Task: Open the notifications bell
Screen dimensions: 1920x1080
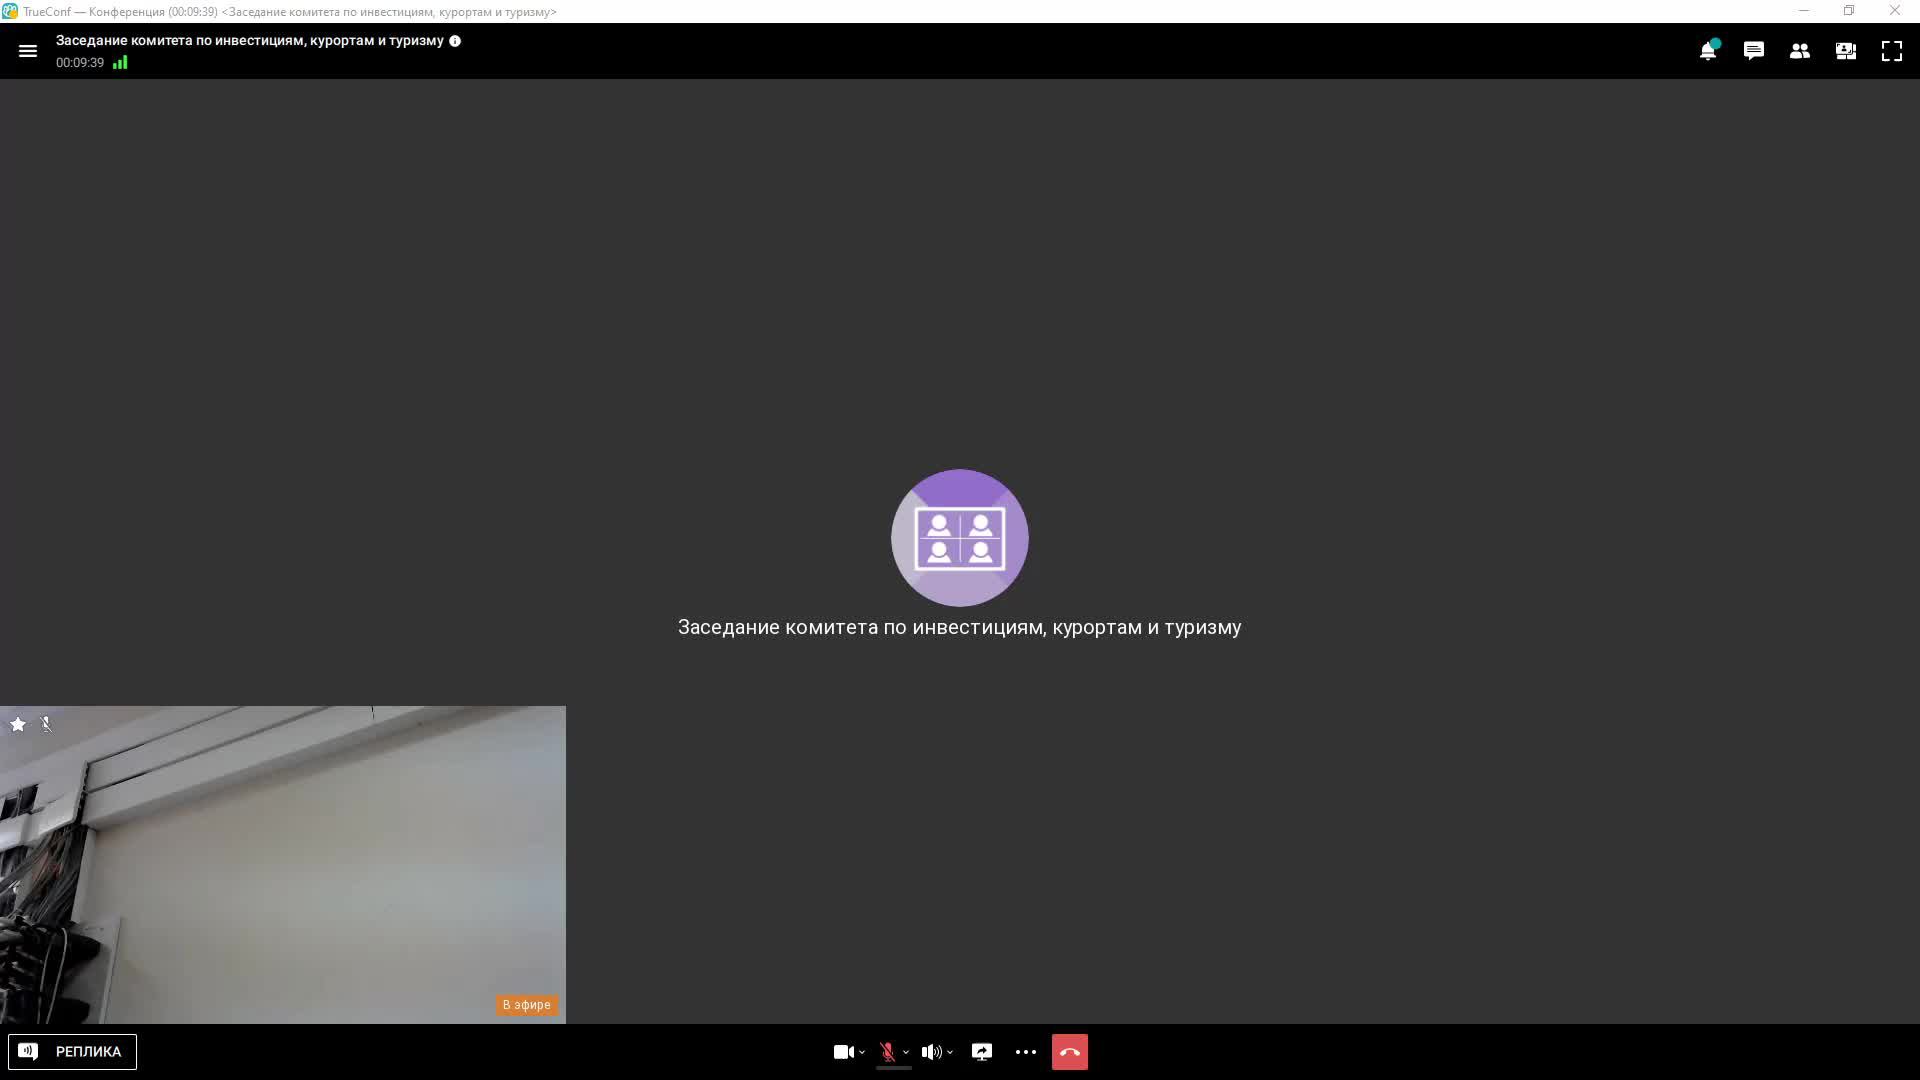Action: (1708, 51)
